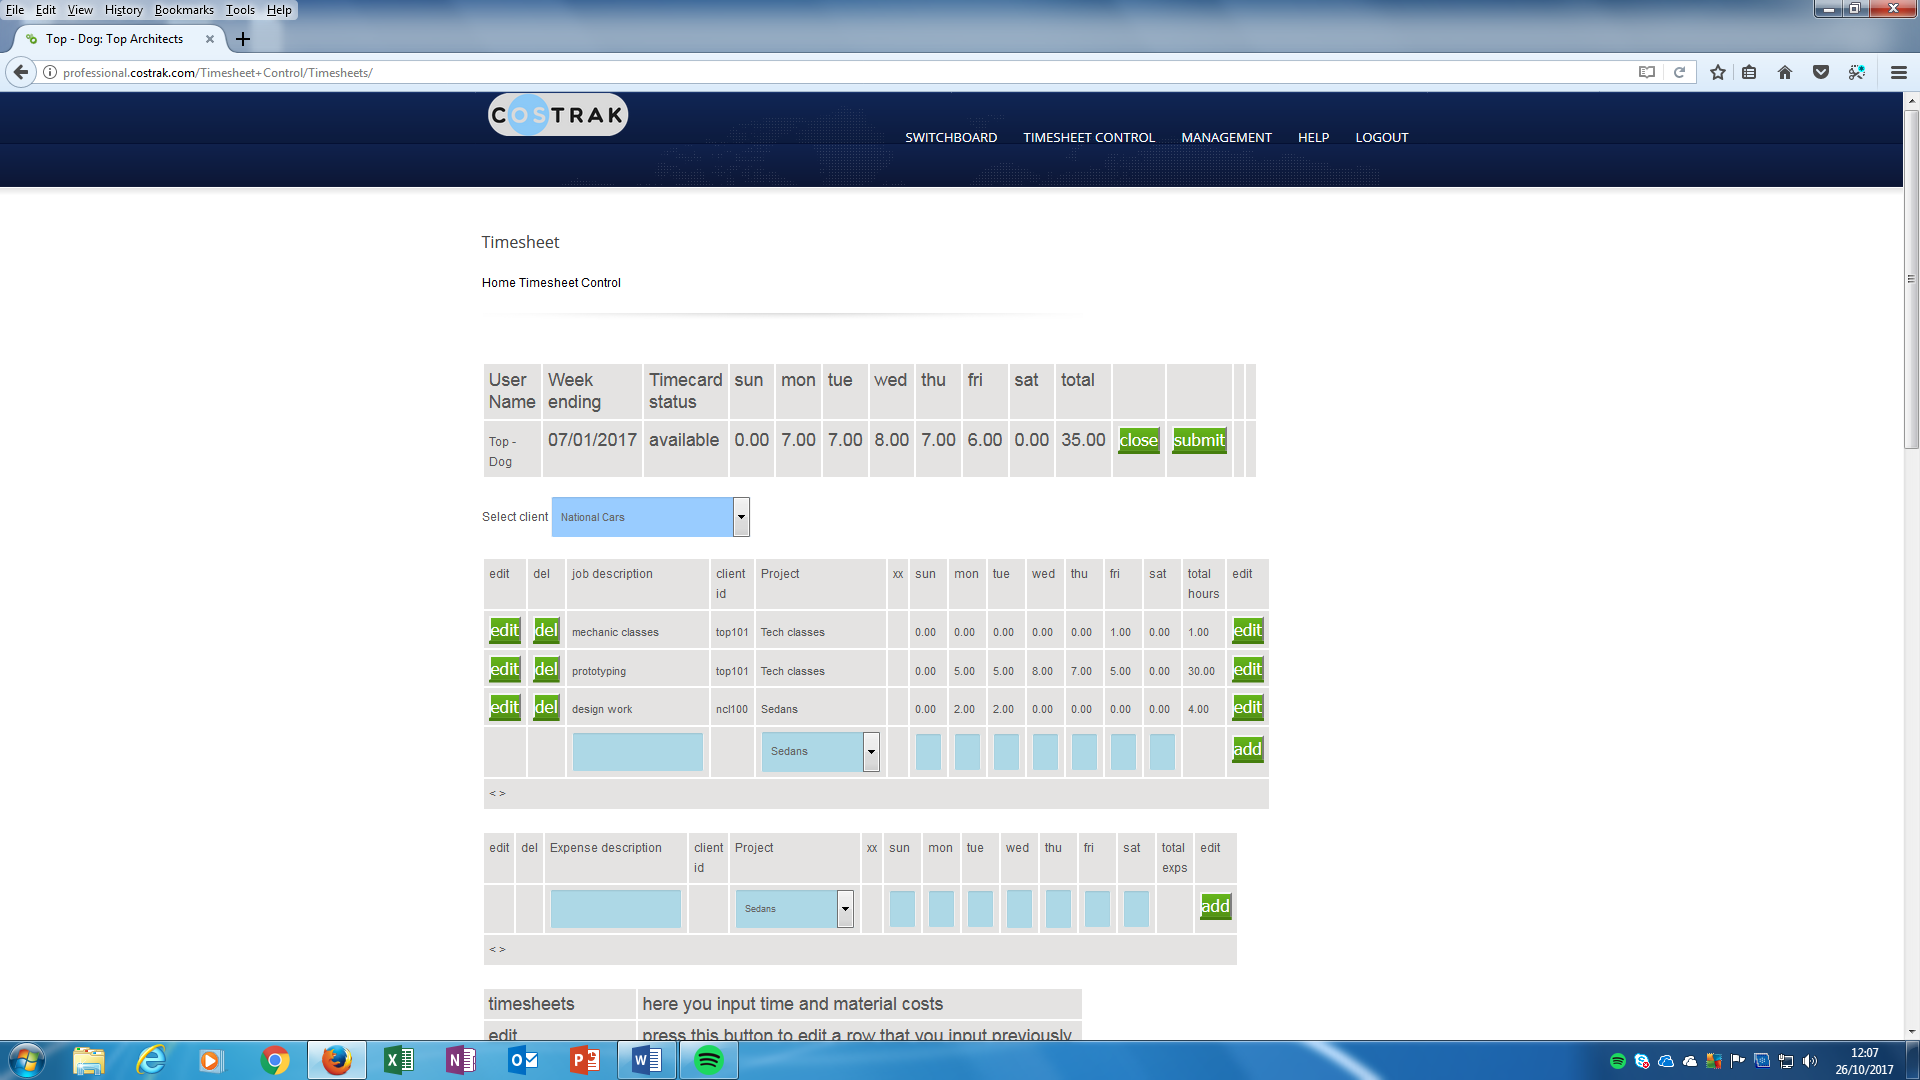Open the volume control in system tray

pyautogui.click(x=1810, y=1061)
